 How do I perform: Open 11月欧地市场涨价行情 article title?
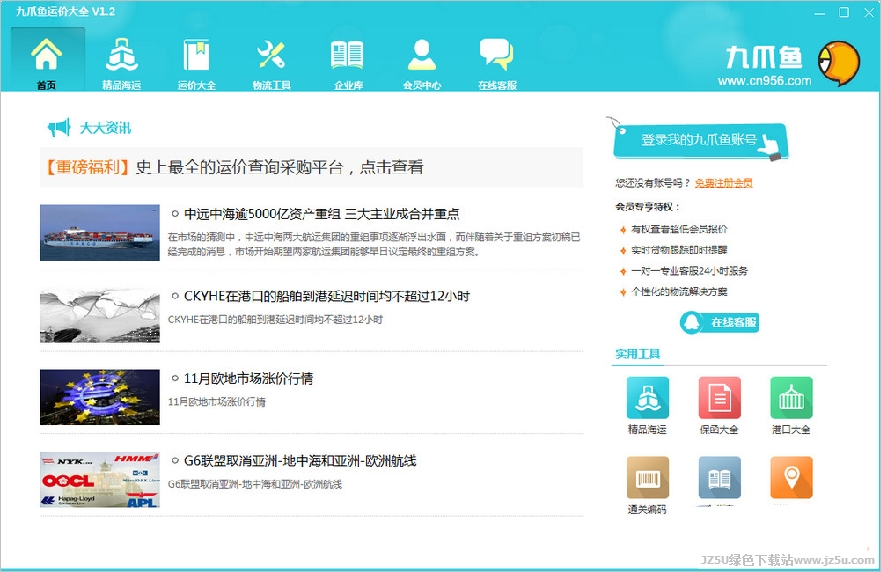click(x=248, y=379)
